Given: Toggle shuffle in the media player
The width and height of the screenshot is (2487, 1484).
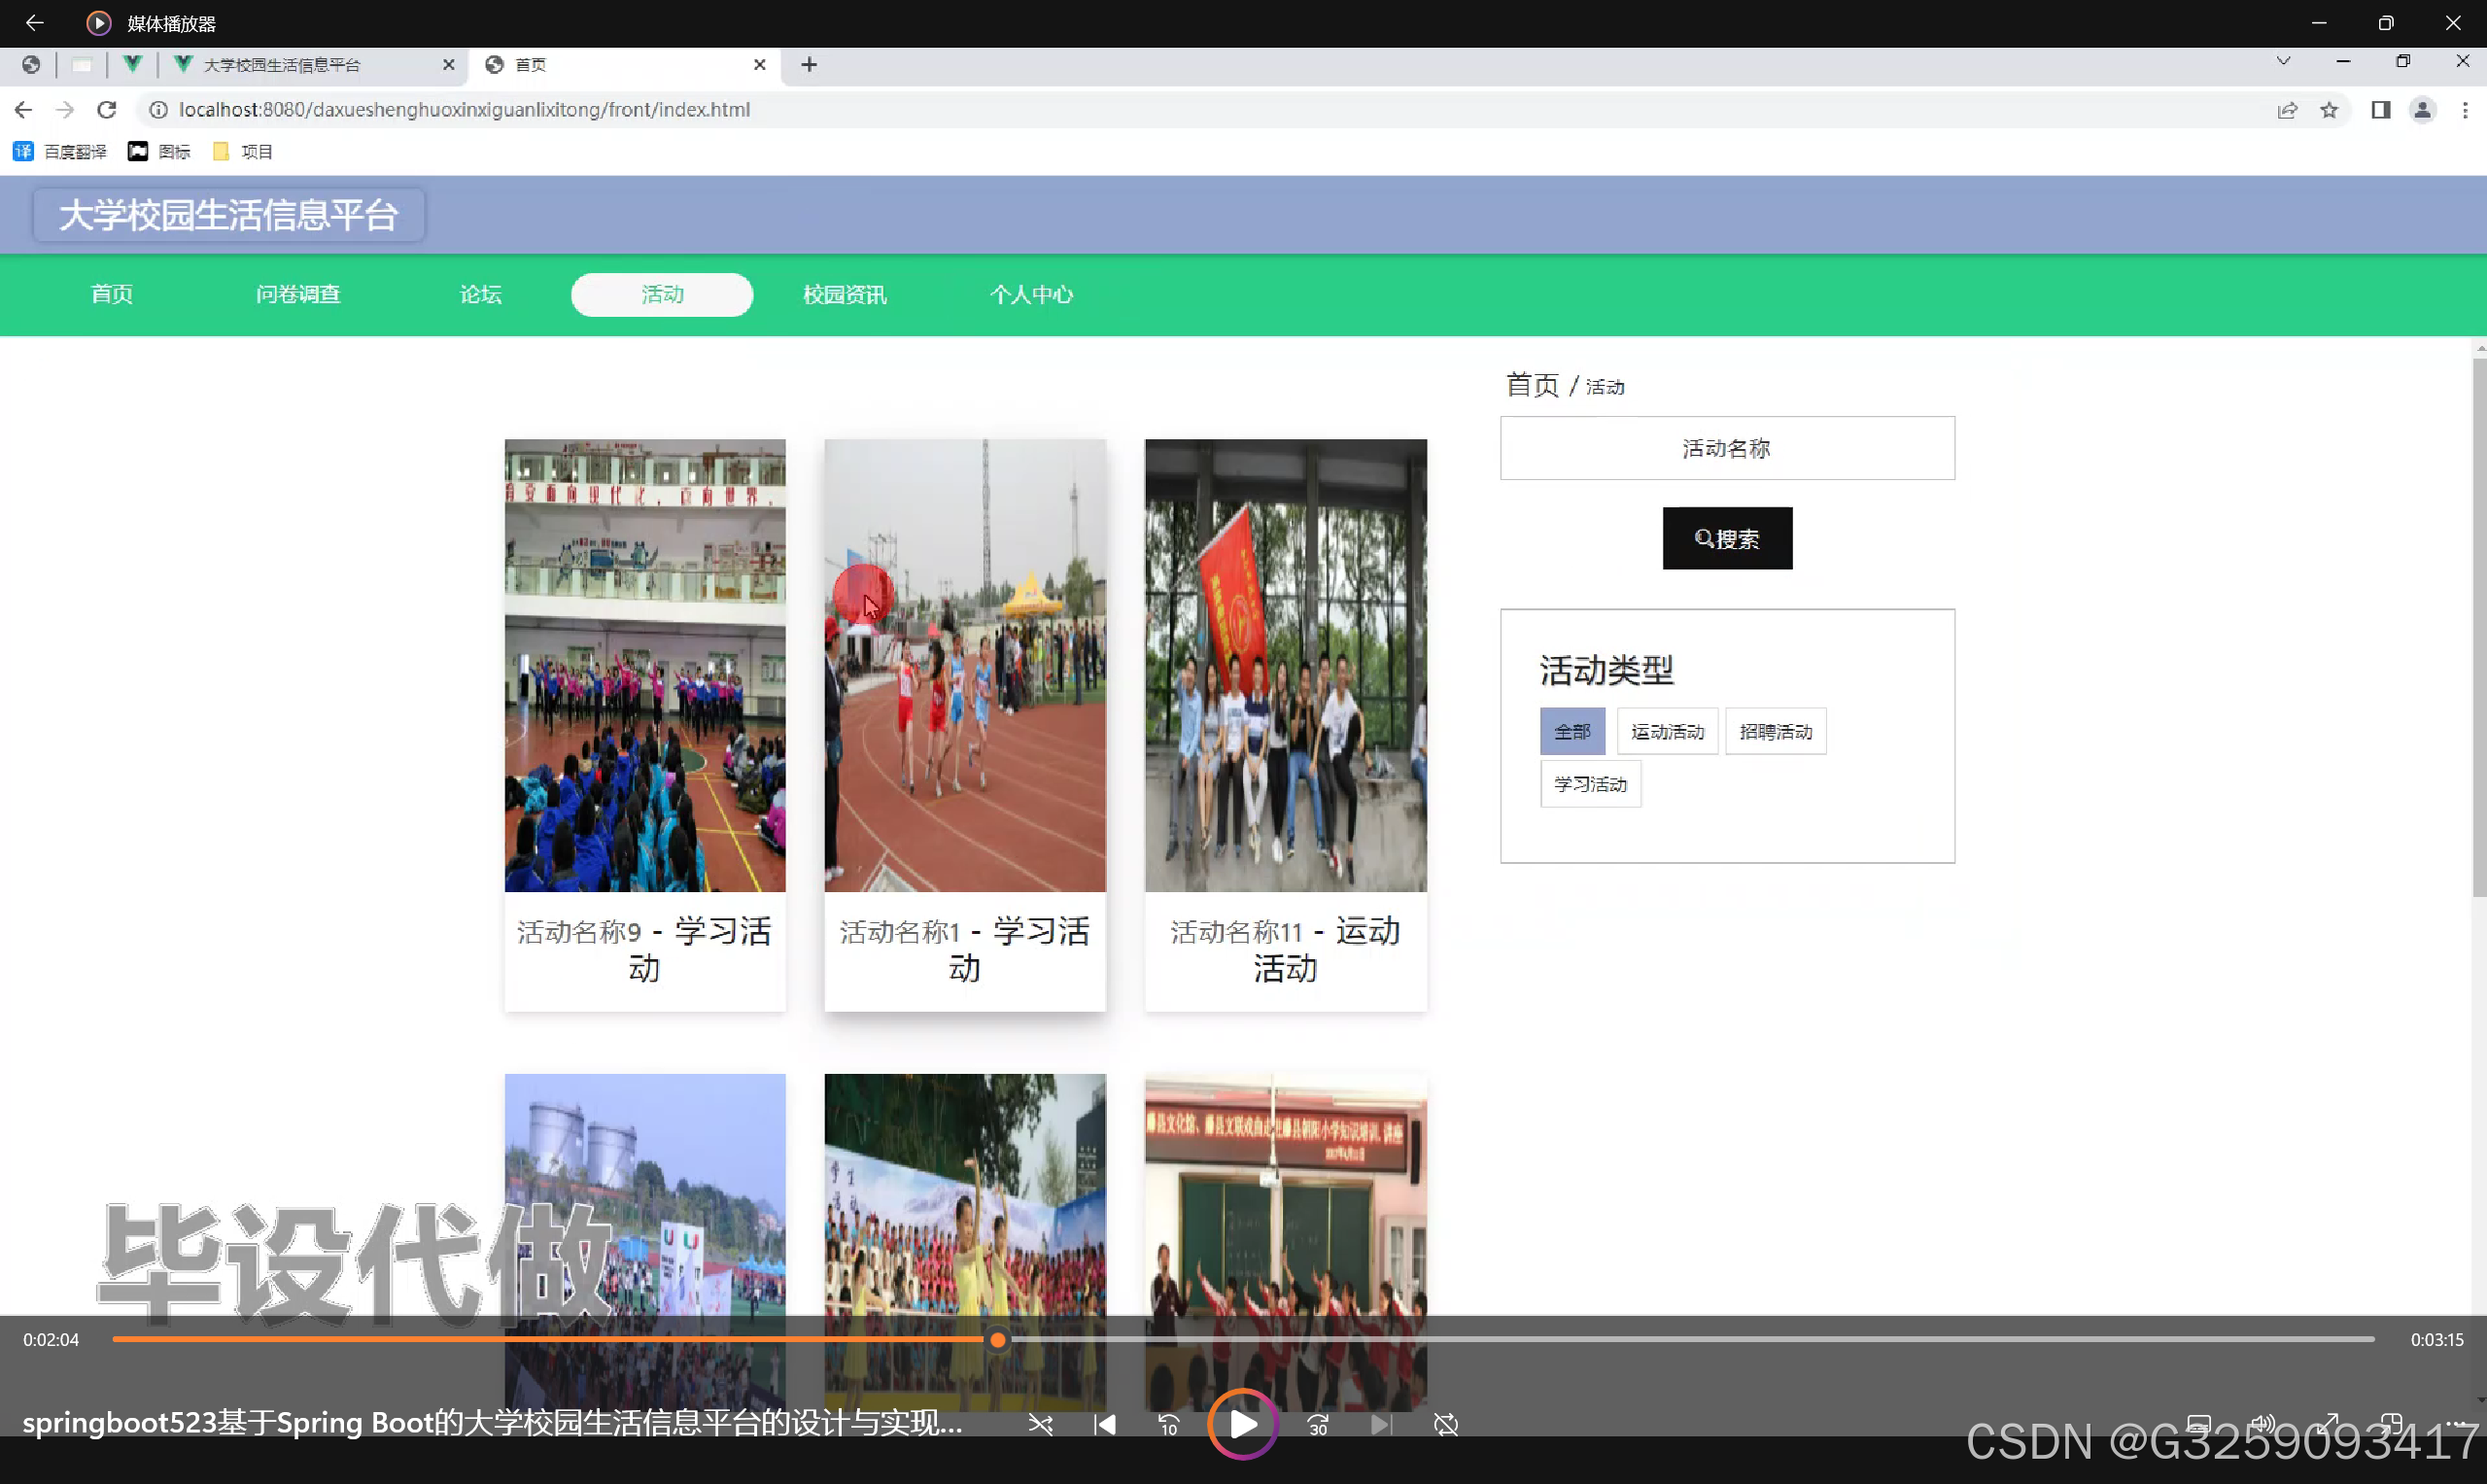Looking at the screenshot, I should click(x=1040, y=1424).
